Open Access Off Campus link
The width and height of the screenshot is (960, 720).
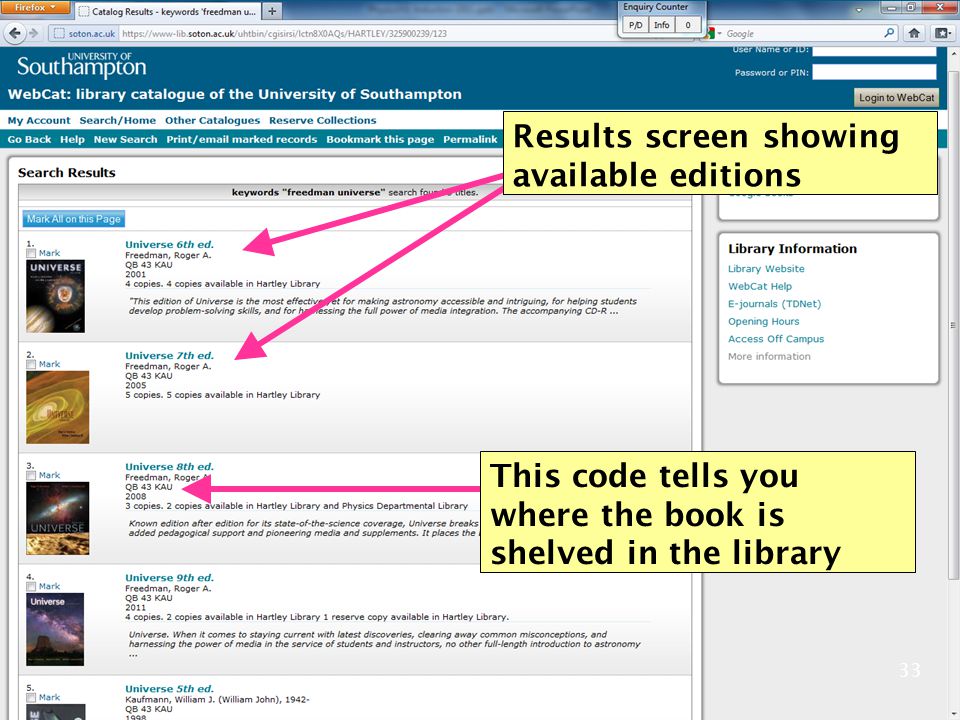pyautogui.click(x=776, y=339)
